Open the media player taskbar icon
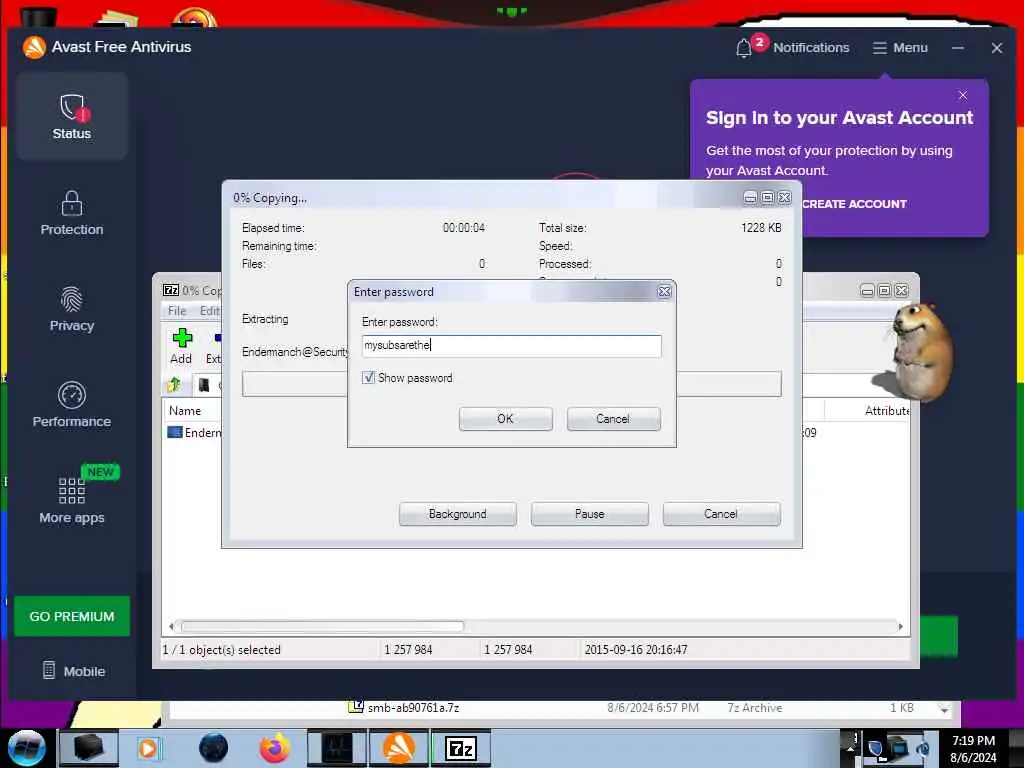 (x=150, y=748)
